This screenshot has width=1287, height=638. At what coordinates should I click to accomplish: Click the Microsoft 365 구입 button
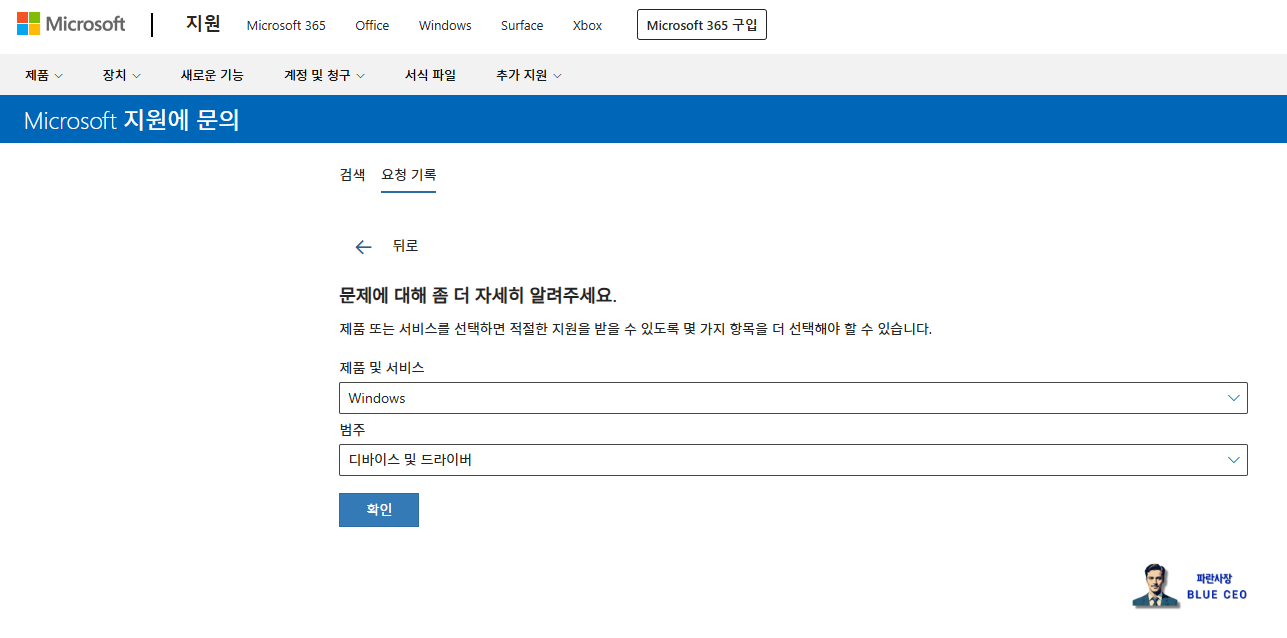pos(702,25)
